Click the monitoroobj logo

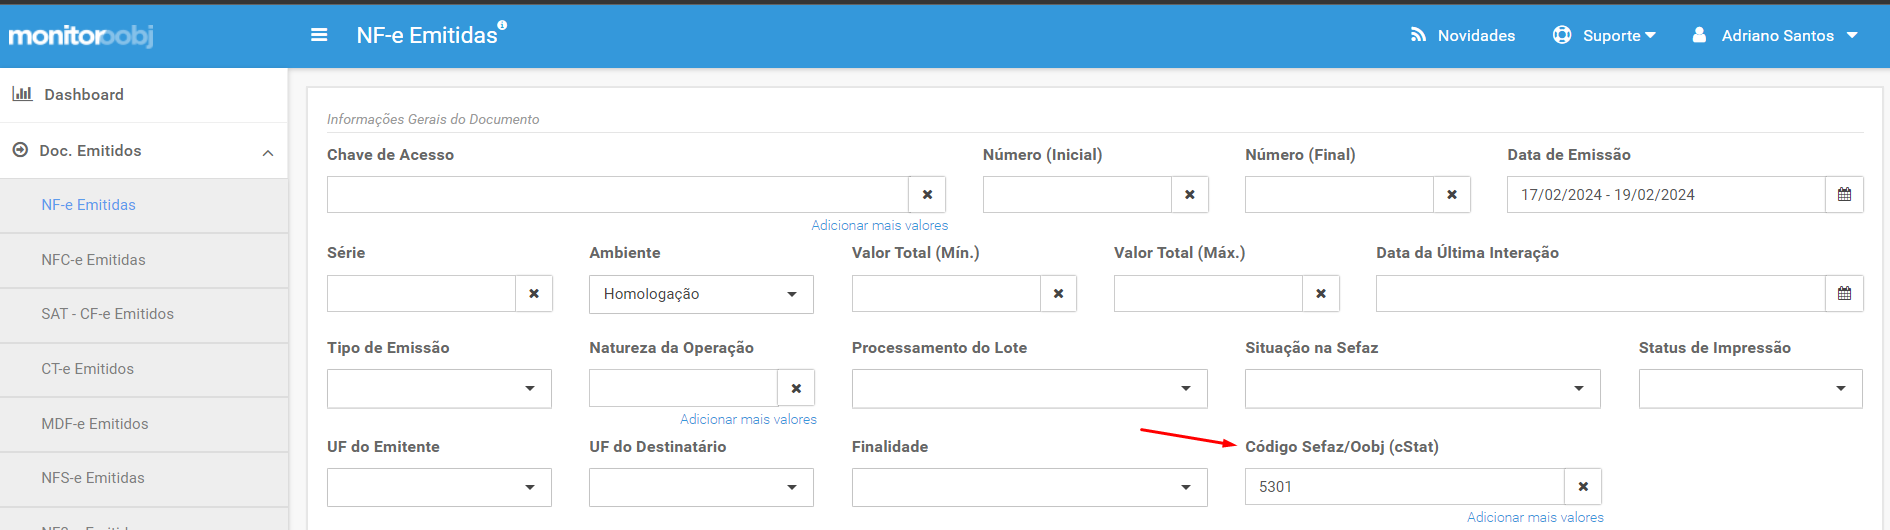tap(81, 36)
